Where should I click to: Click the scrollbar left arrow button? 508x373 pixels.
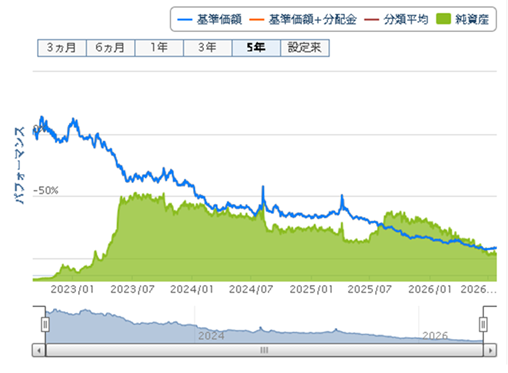(x=39, y=350)
